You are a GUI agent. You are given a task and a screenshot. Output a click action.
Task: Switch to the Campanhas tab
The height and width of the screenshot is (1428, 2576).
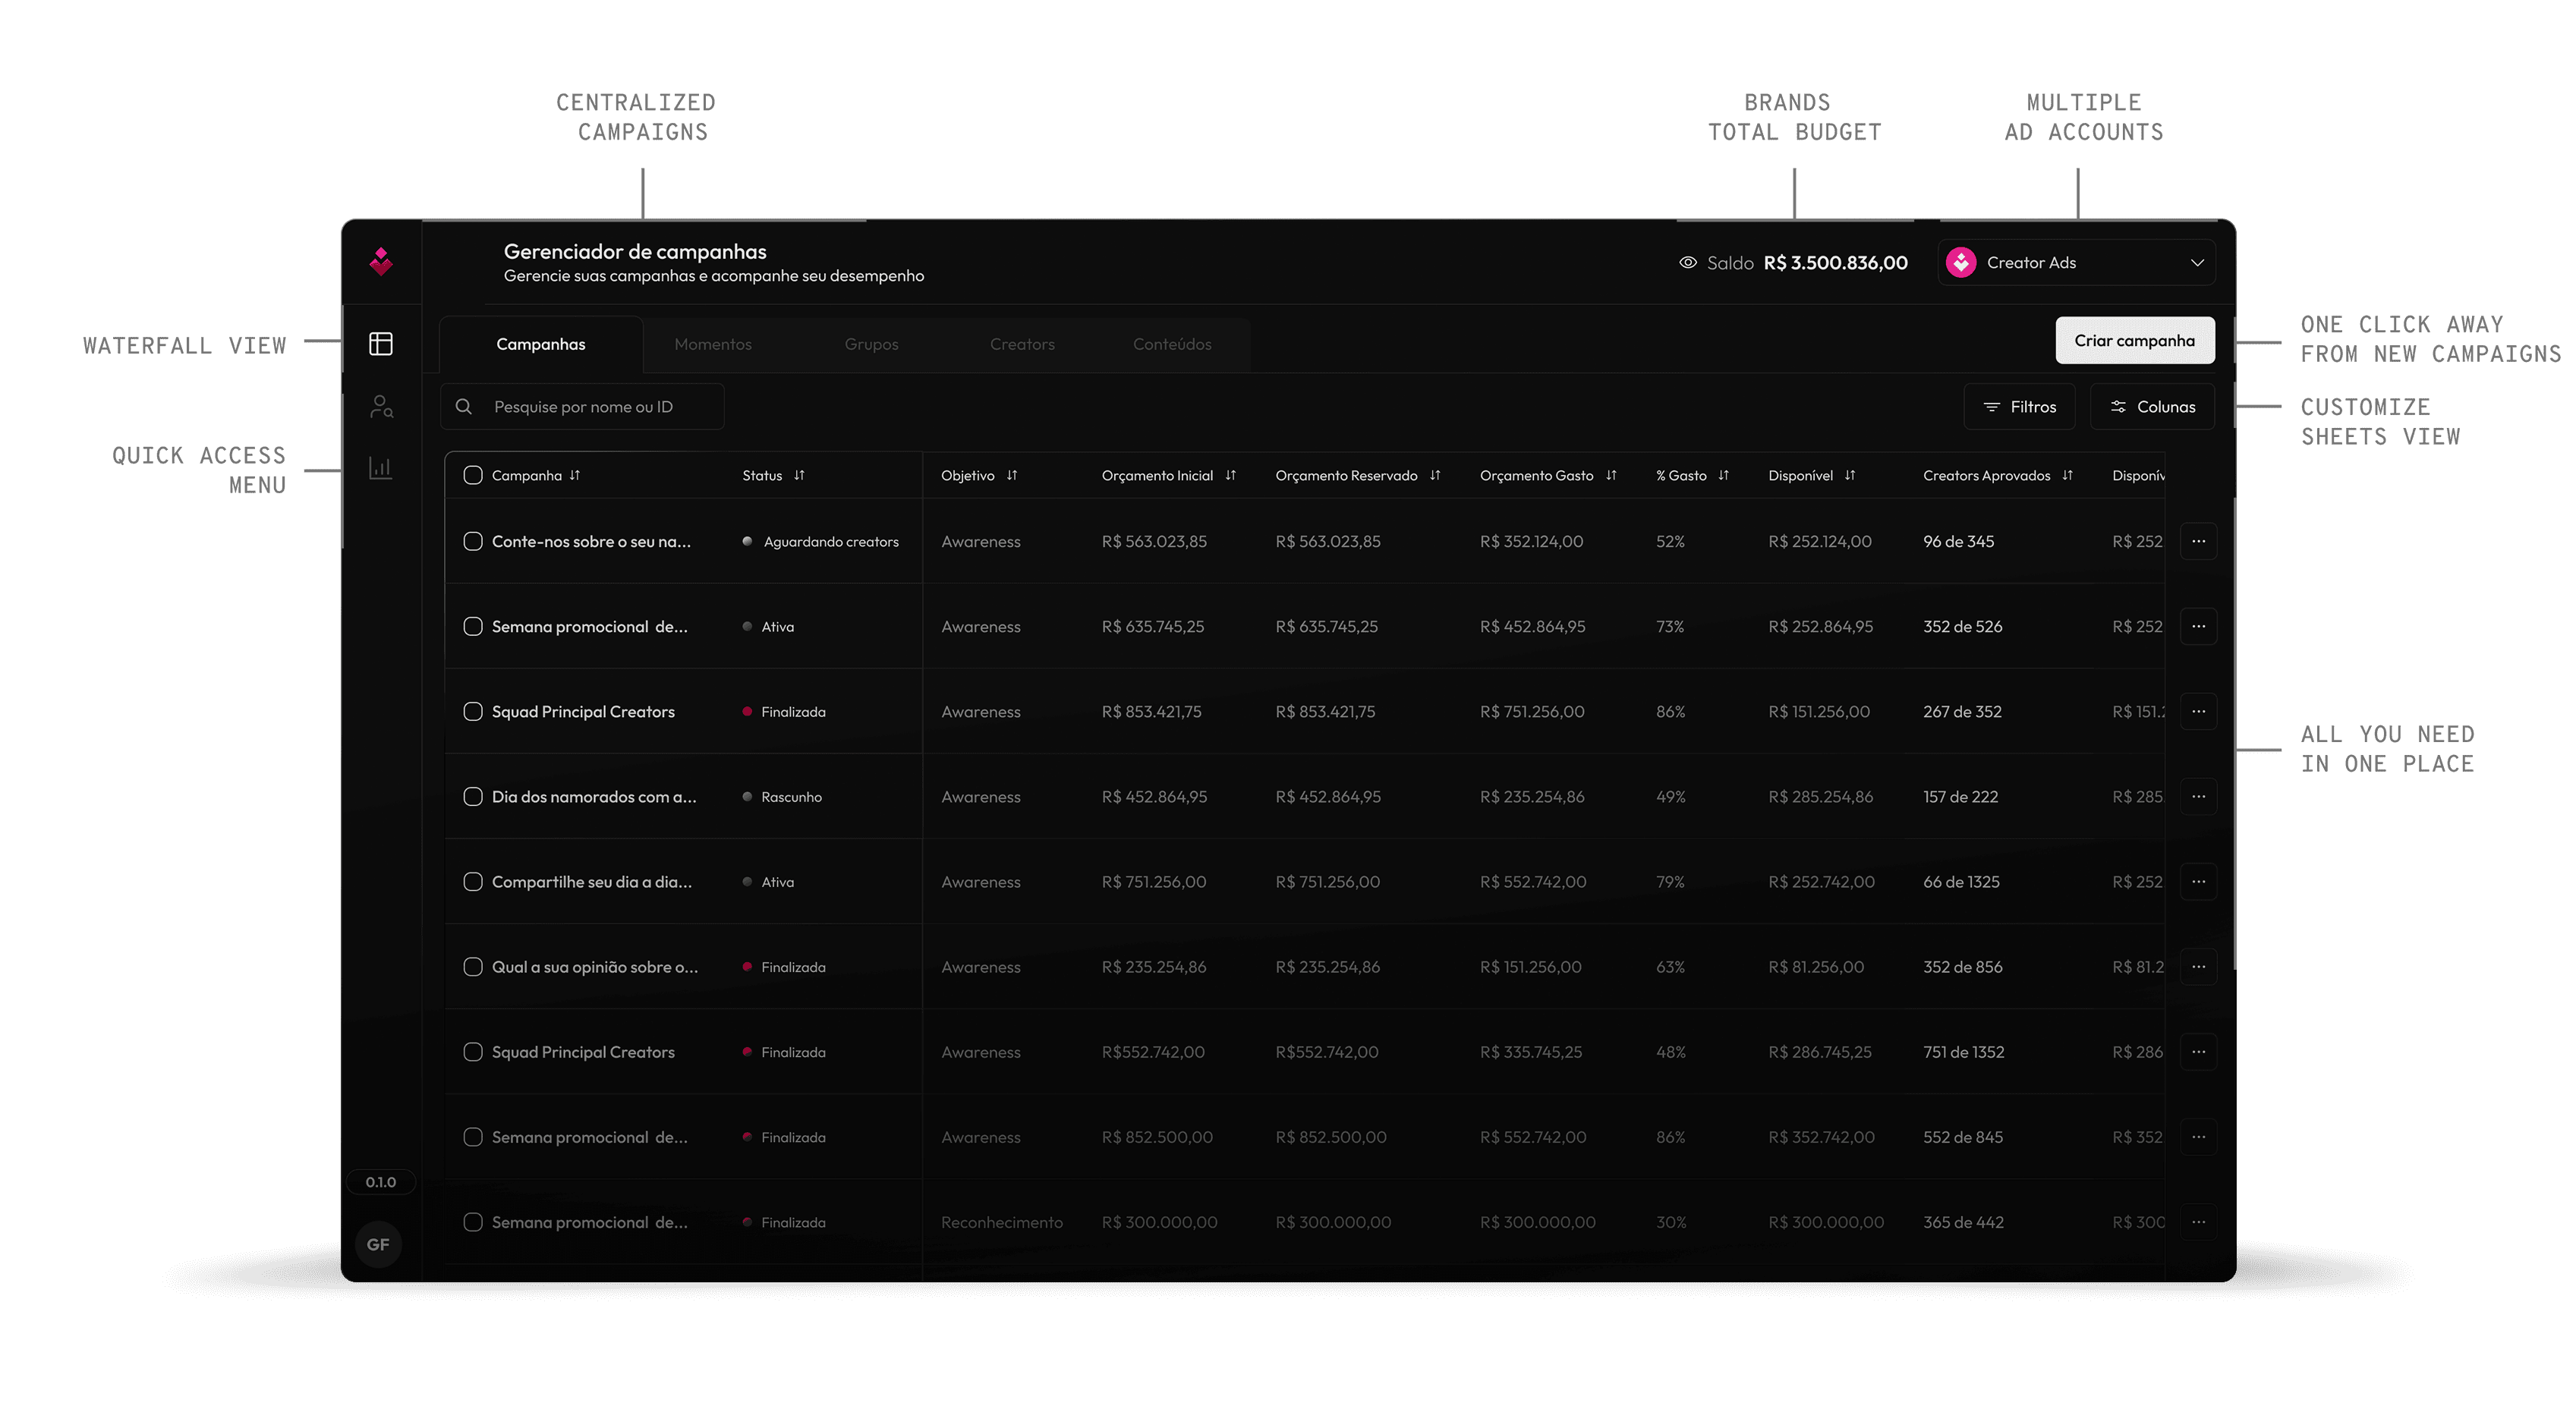click(541, 344)
